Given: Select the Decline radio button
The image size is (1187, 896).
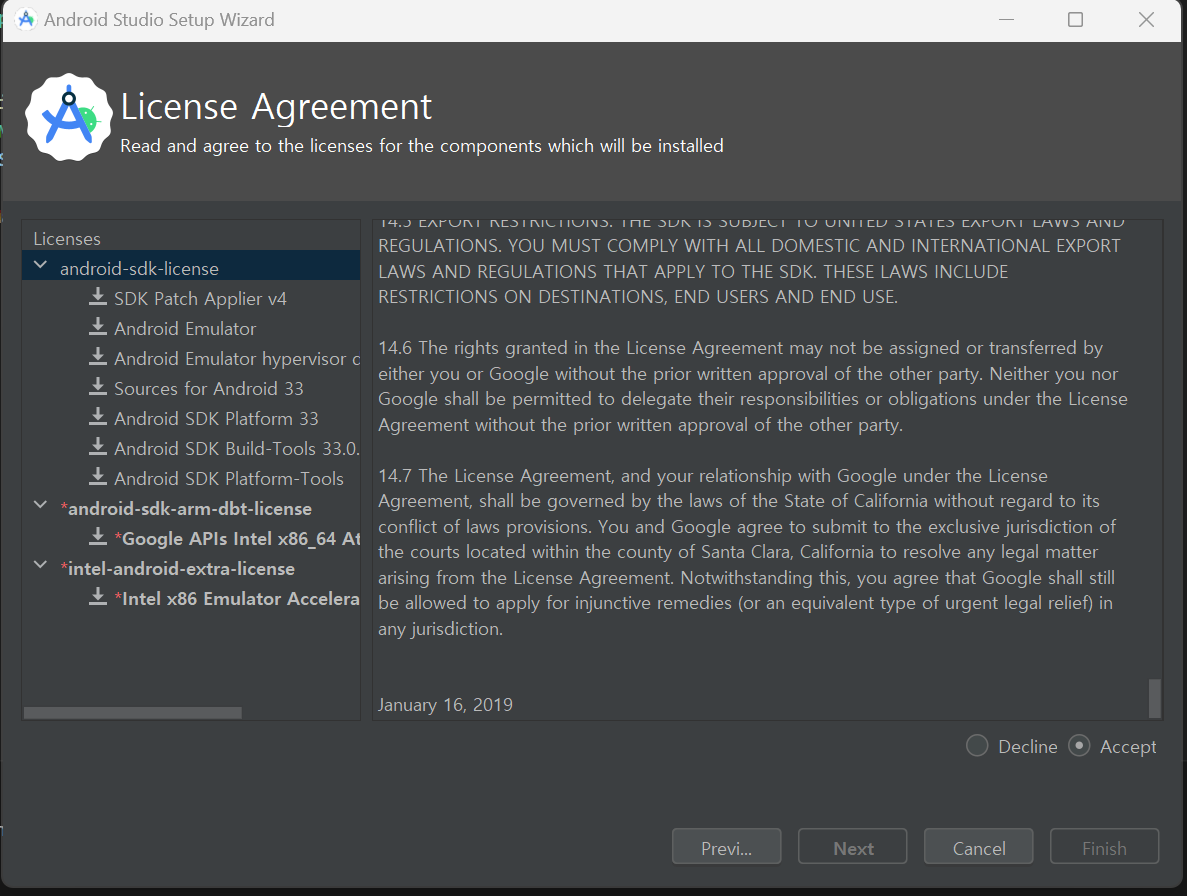Looking at the screenshot, I should point(977,746).
